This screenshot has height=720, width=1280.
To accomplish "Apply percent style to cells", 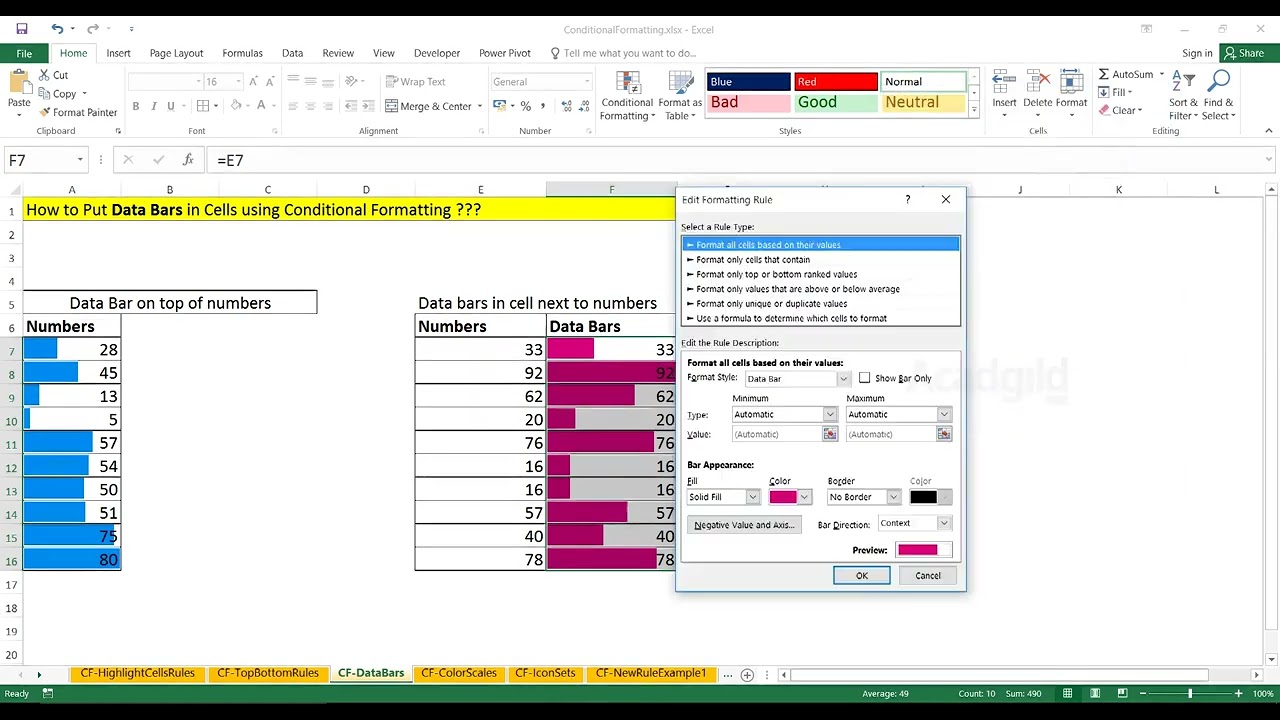I will pyautogui.click(x=526, y=106).
